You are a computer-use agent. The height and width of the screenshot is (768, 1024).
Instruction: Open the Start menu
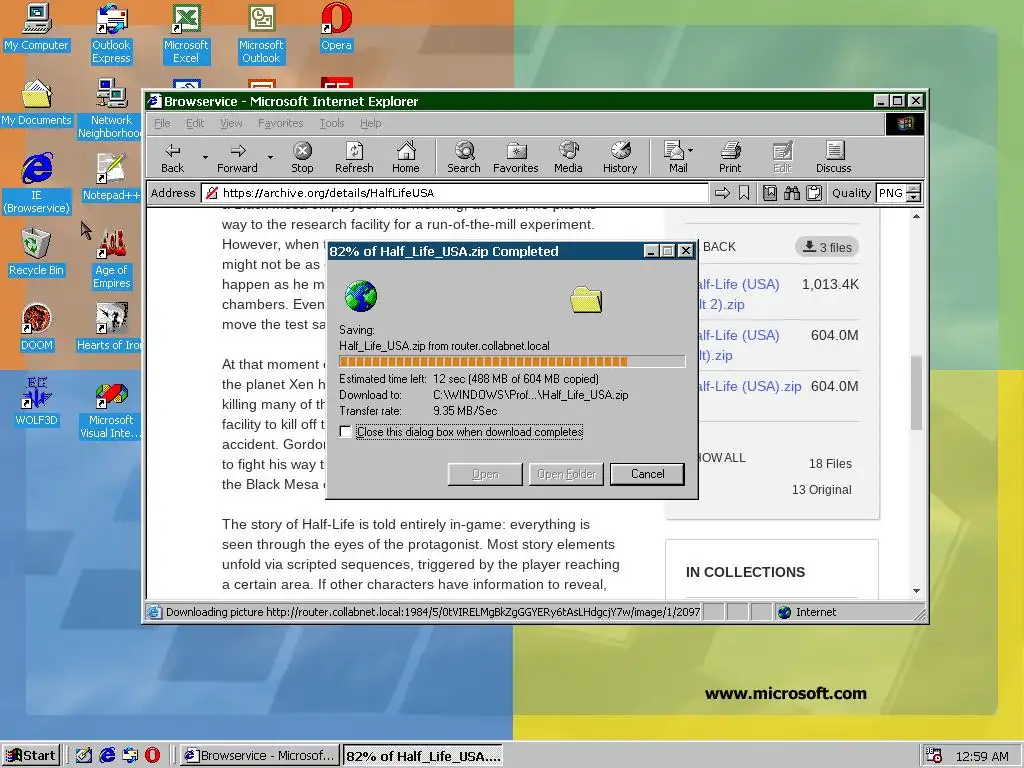tap(31, 756)
